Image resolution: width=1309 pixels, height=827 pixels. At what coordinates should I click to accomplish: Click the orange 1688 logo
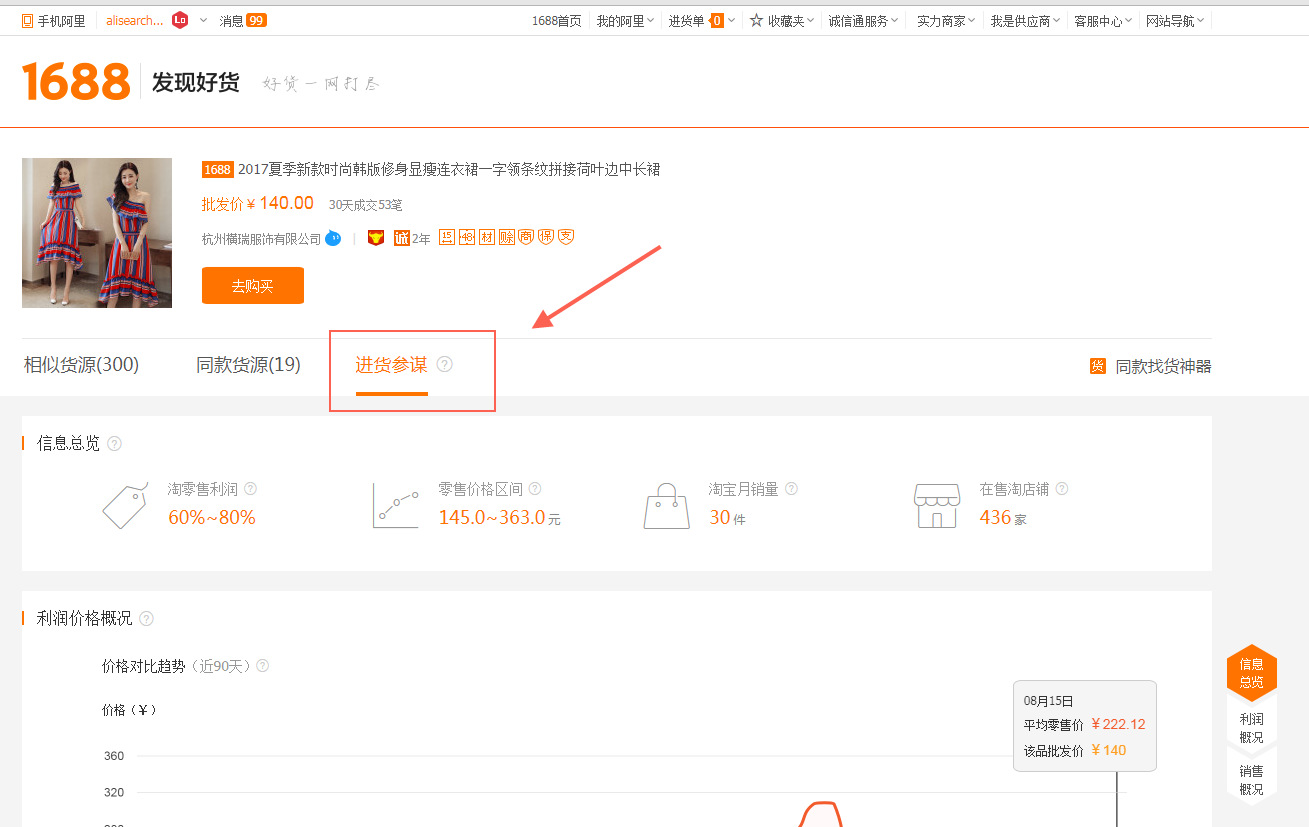coord(76,82)
